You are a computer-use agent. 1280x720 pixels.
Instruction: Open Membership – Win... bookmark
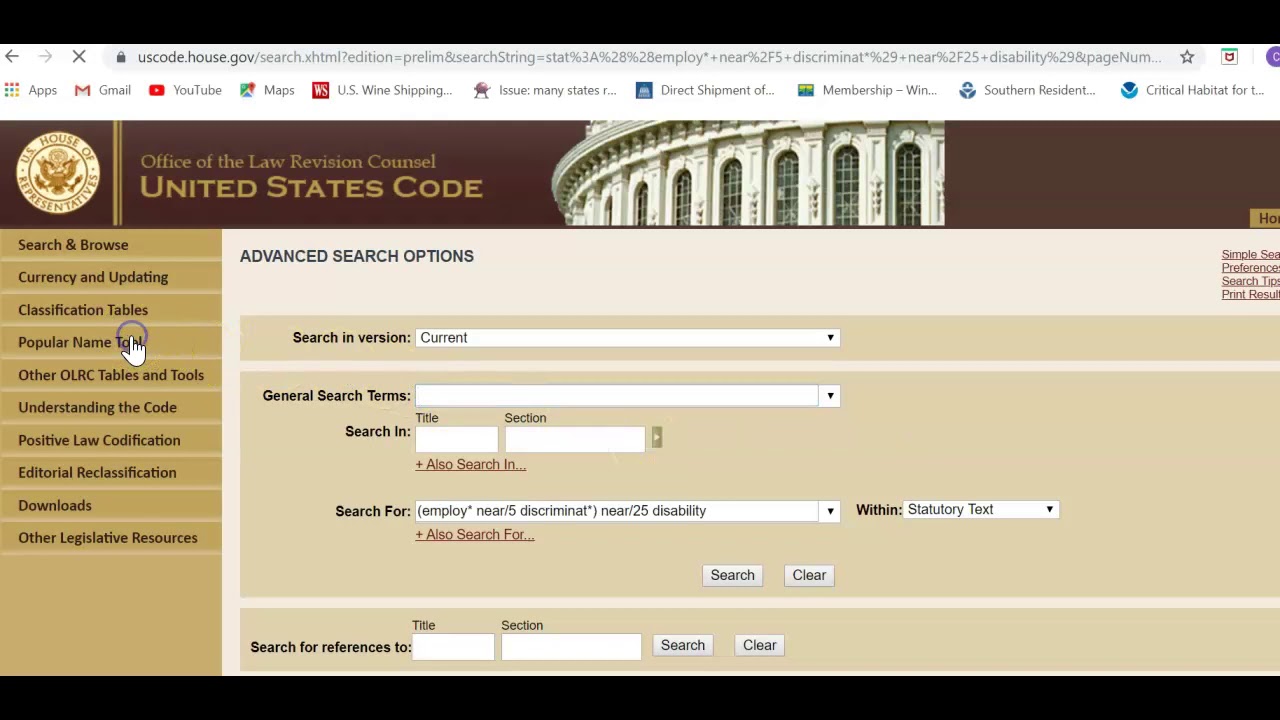point(867,90)
